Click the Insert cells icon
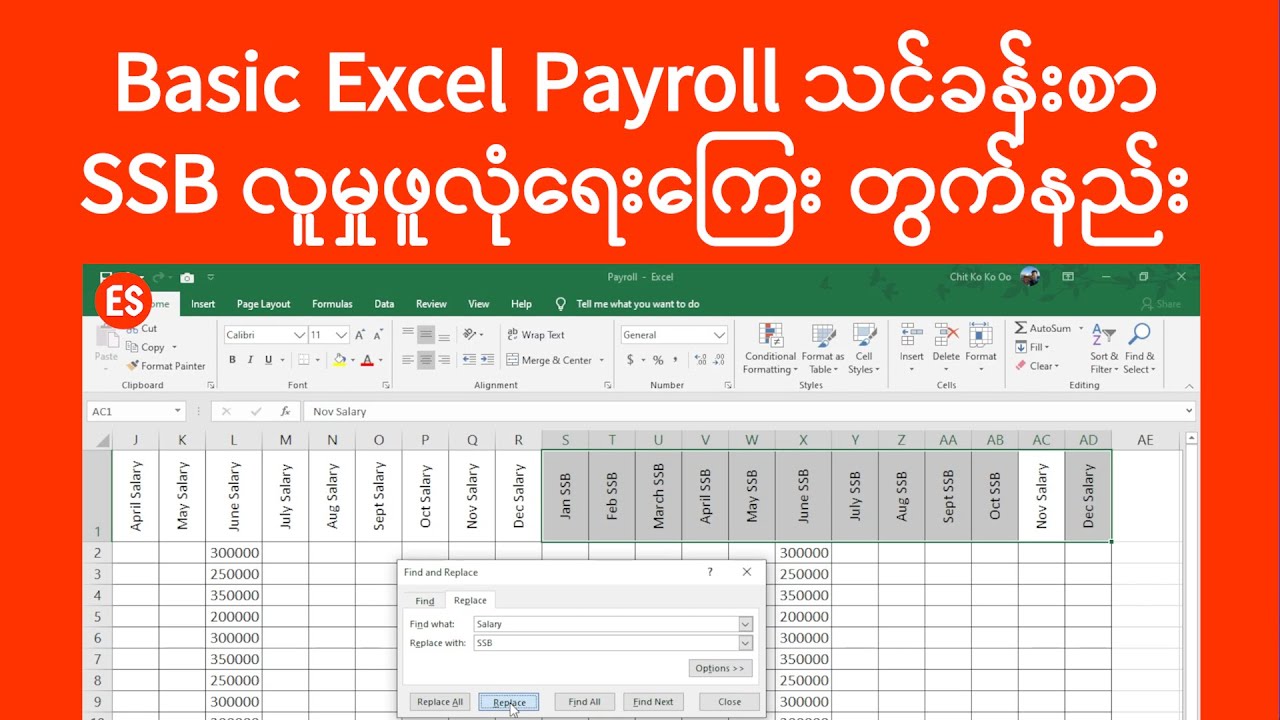 tap(911, 335)
